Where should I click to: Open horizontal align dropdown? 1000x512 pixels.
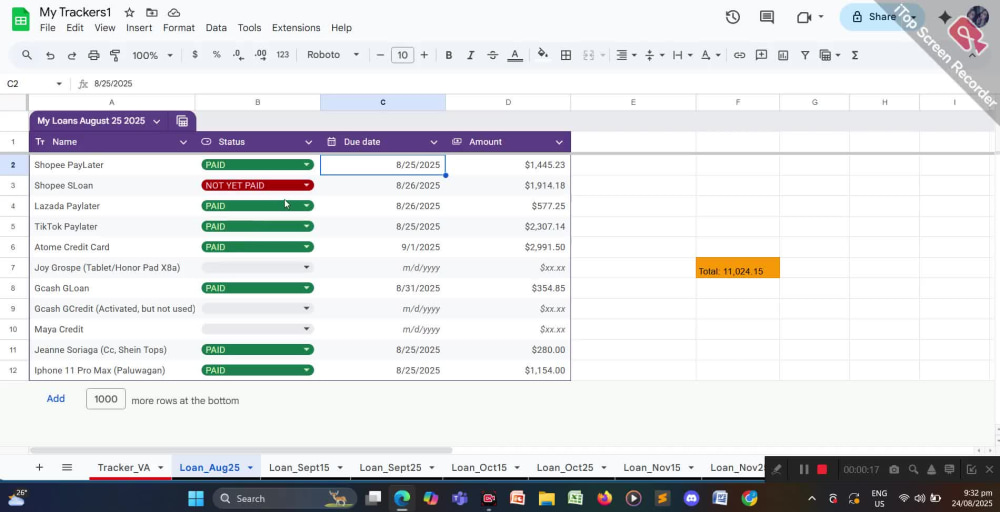pos(626,55)
